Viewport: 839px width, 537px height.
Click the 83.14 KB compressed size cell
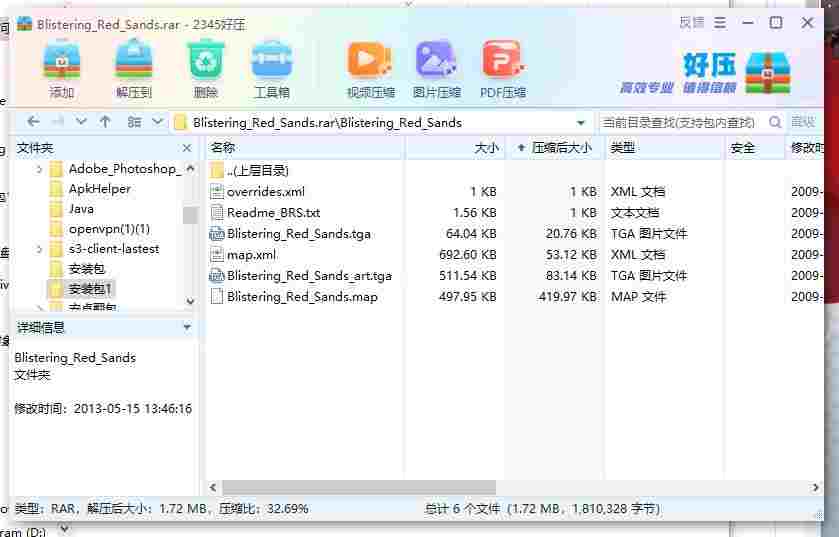[x=571, y=275]
